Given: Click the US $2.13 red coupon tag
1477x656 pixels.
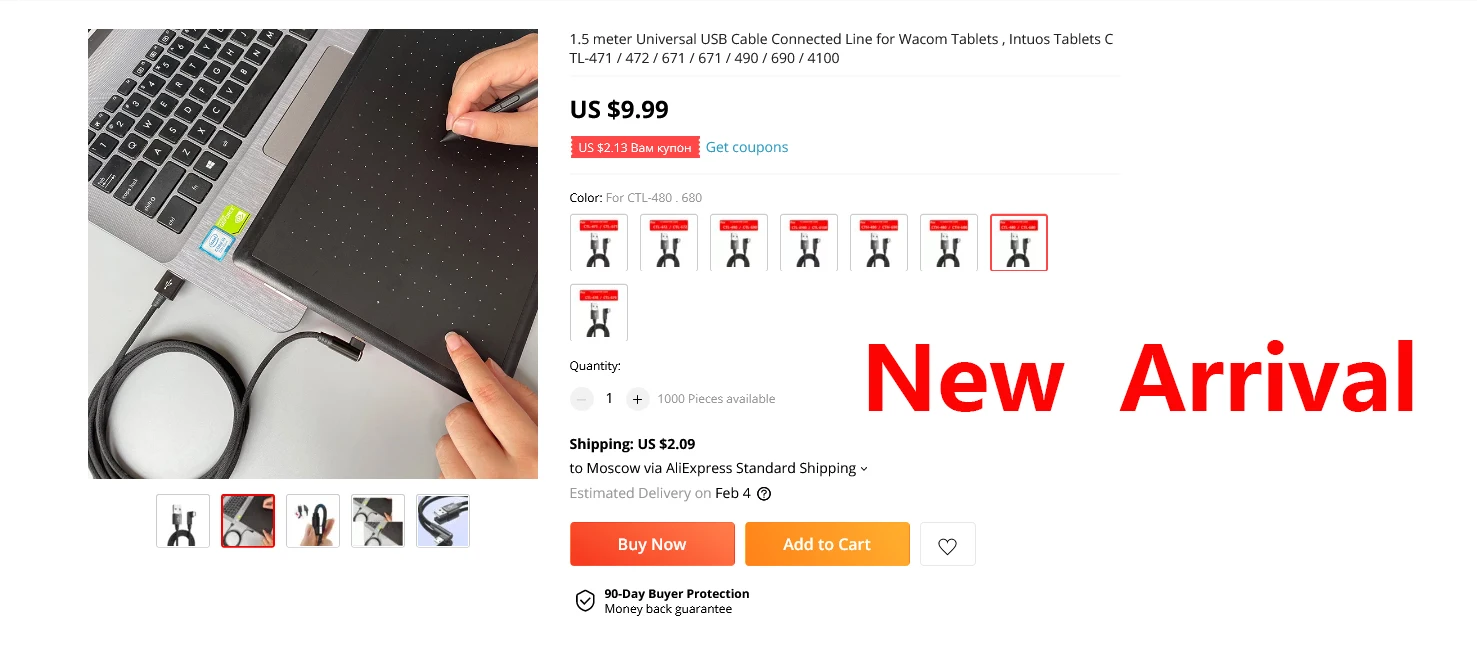Looking at the screenshot, I should 635,148.
